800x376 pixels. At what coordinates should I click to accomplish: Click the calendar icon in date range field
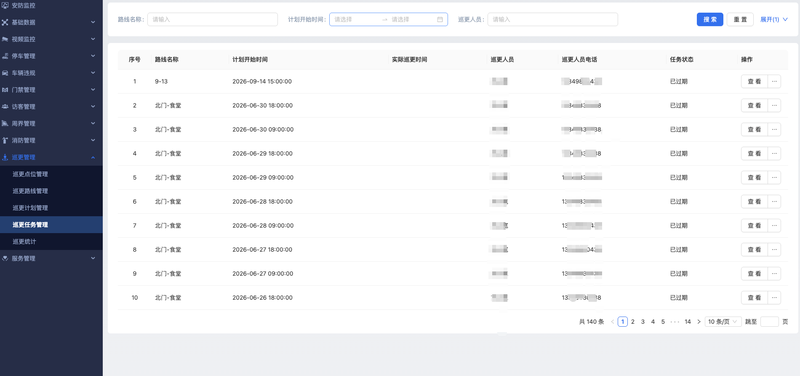click(440, 19)
